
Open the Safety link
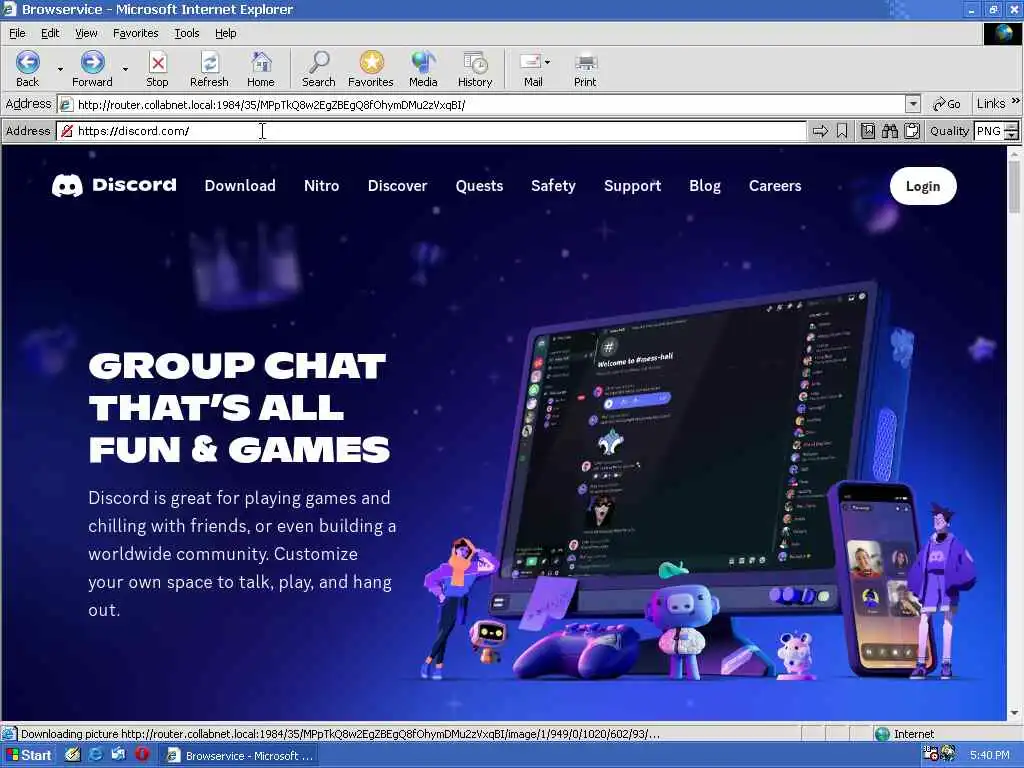[553, 186]
